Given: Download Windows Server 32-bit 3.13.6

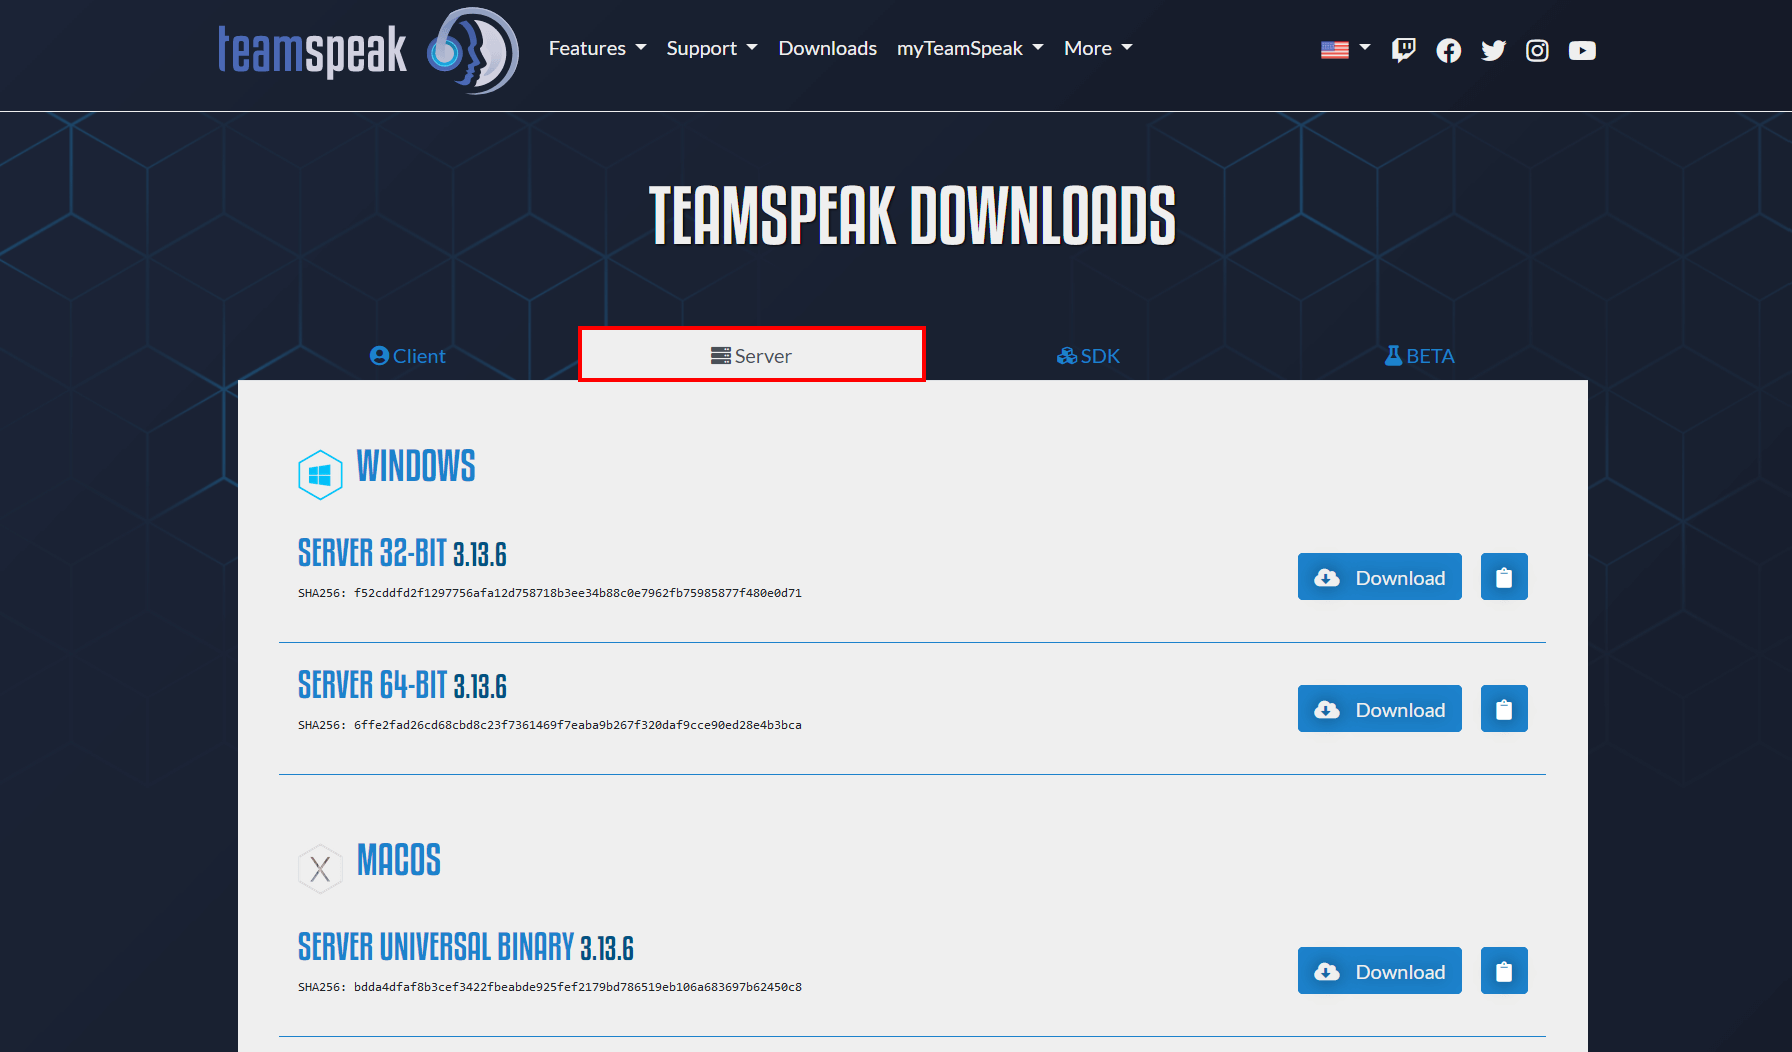Looking at the screenshot, I should tap(1380, 577).
